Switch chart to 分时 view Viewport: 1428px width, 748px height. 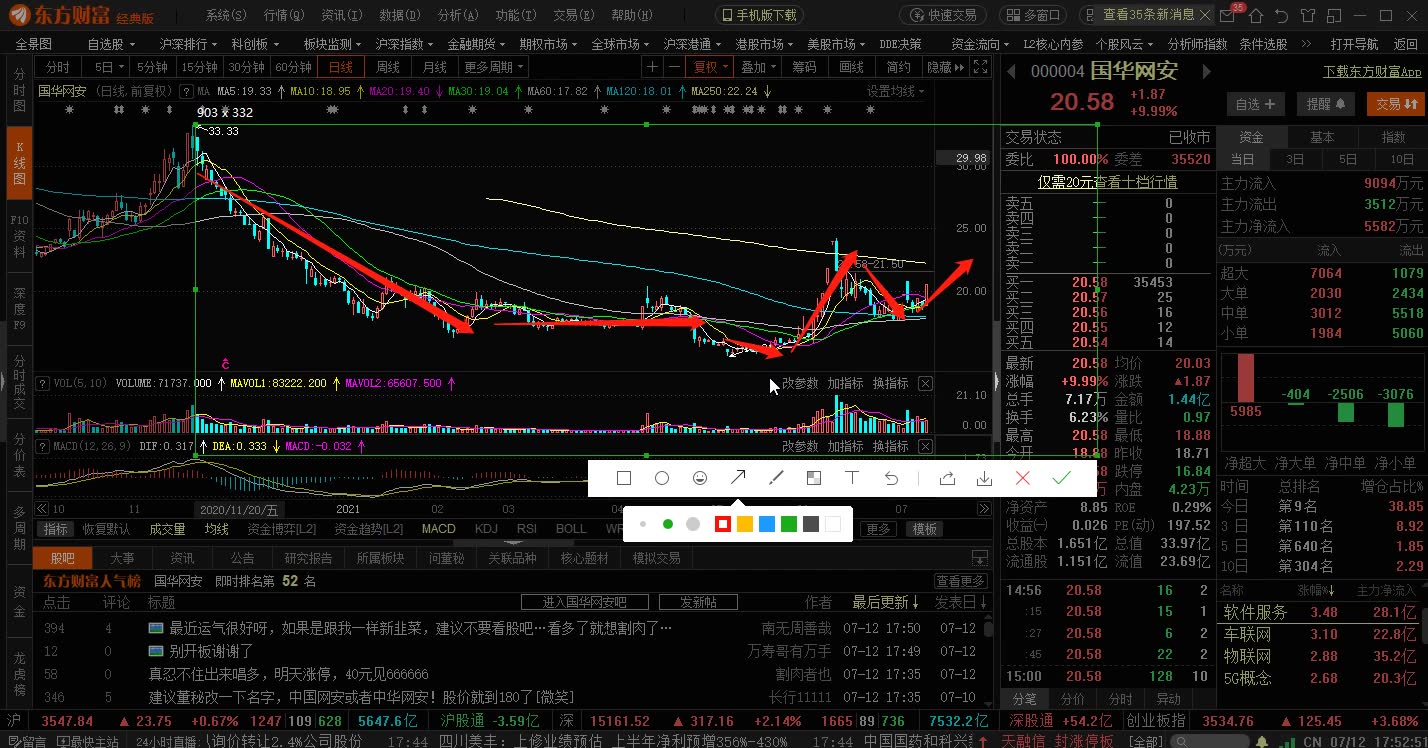coord(59,67)
